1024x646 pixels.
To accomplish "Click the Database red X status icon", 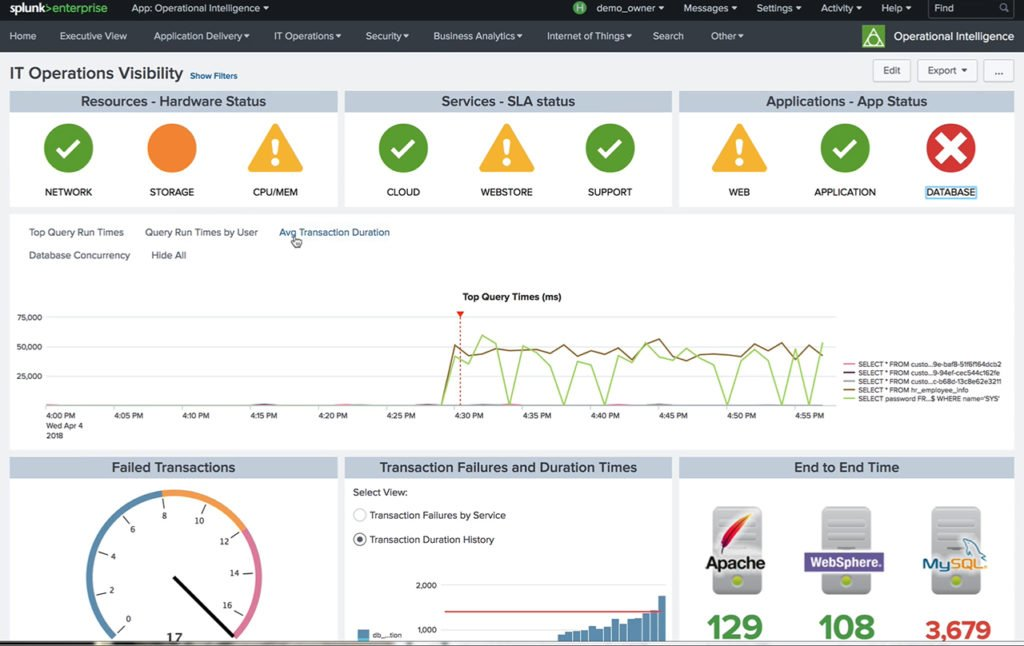I will [951, 148].
